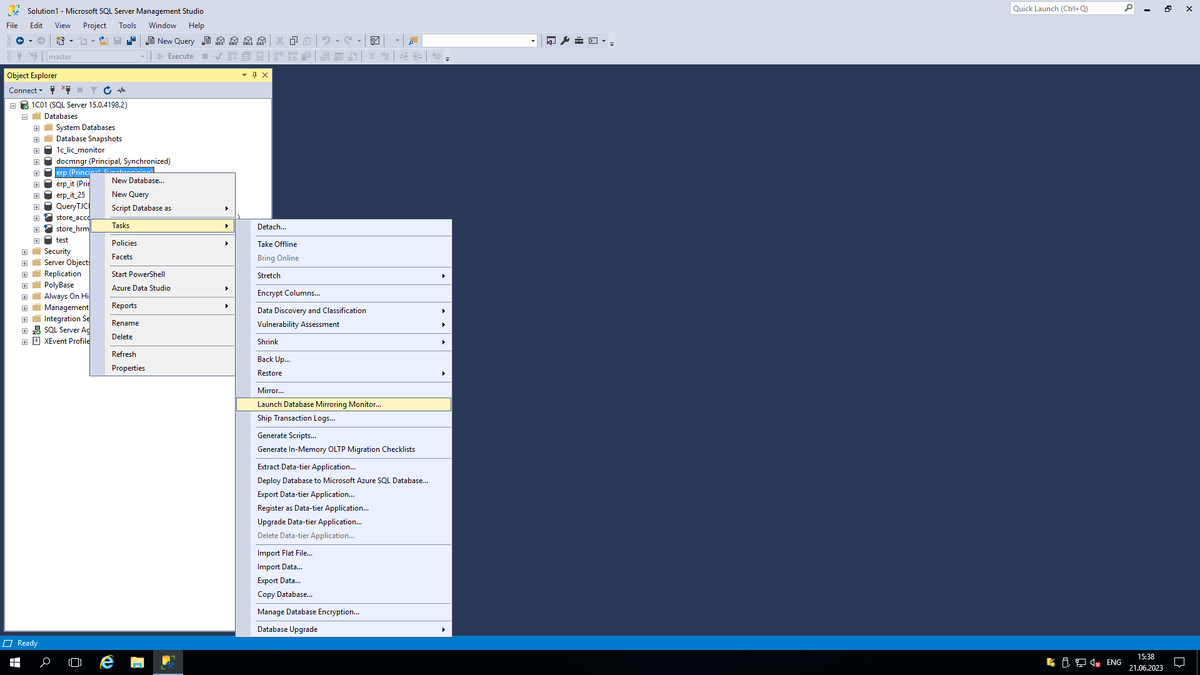Click the Connect Object Explorer plug icon
The image size is (1200, 675).
tap(52, 90)
